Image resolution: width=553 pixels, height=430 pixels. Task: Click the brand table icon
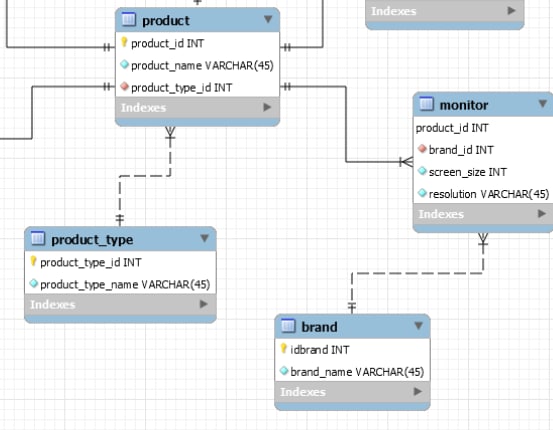[288, 326]
